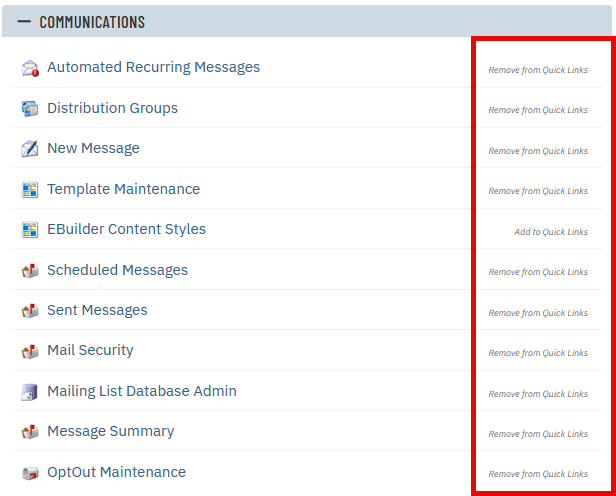Remove New Message from Quick Links
Image resolution: width=616 pixels, height=496 pixels.
point(538,151)
